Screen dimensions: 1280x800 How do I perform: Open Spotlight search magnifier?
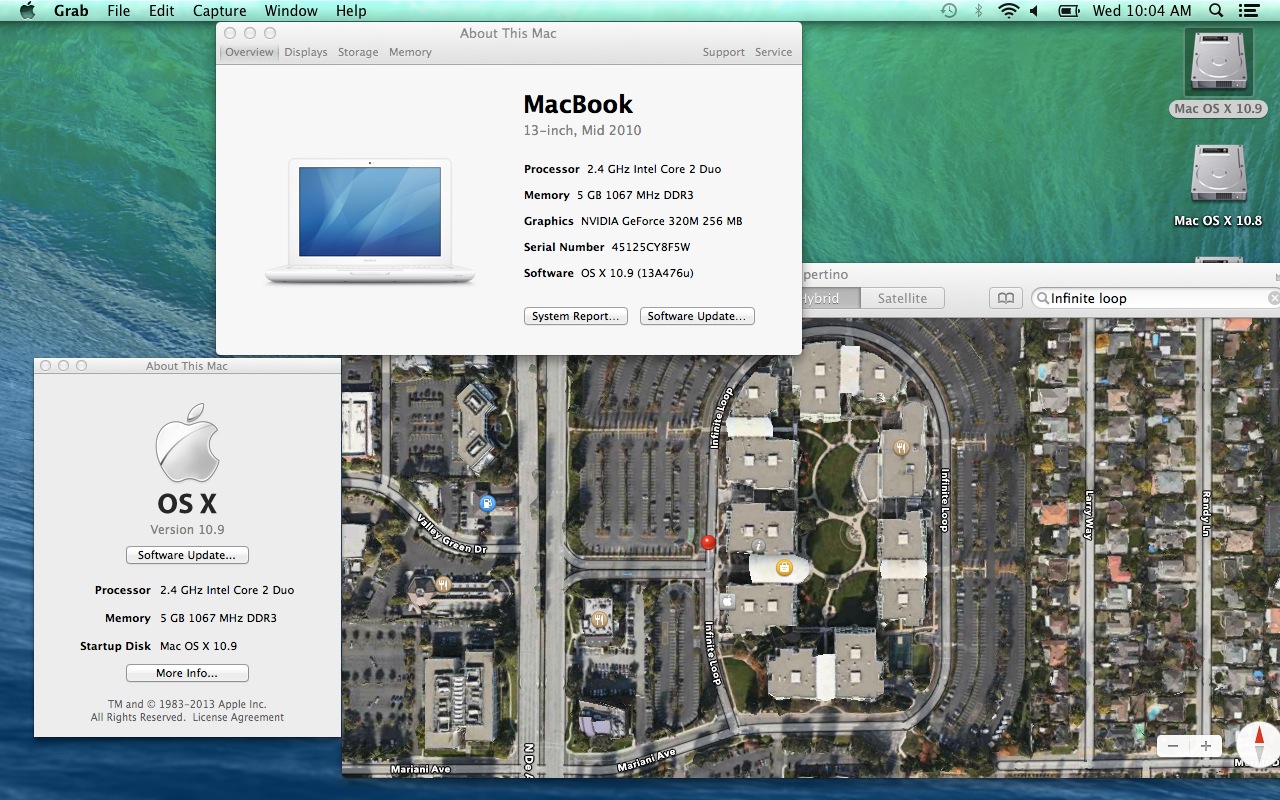[1216, 11]
